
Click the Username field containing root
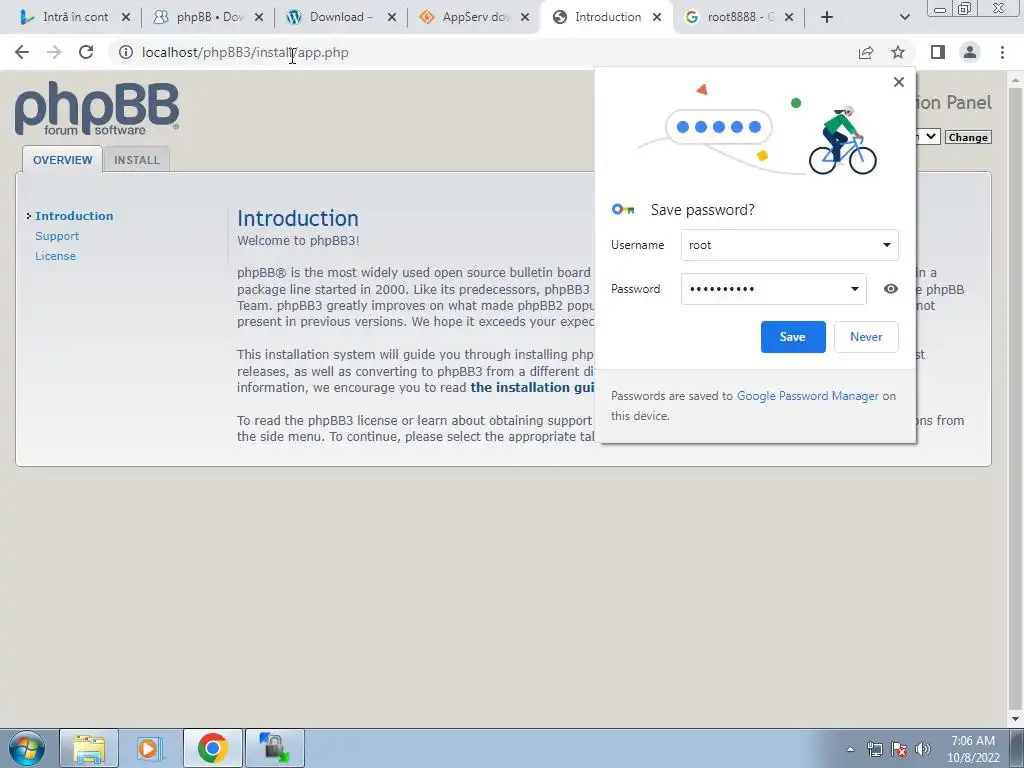(x=789, y=245)
